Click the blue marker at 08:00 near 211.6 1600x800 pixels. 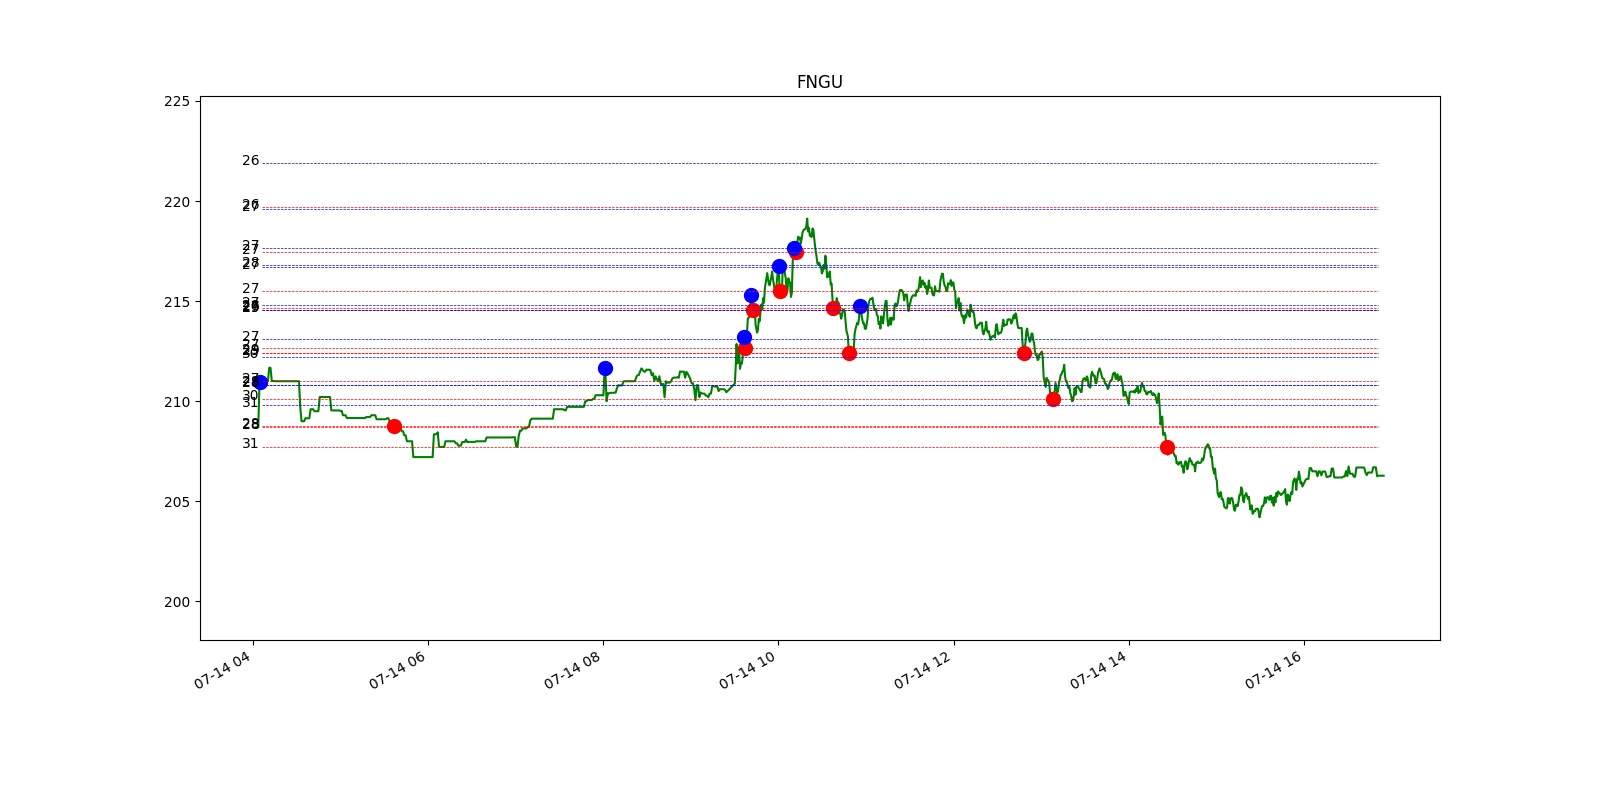pyautogui.click(x=605, y=368)
